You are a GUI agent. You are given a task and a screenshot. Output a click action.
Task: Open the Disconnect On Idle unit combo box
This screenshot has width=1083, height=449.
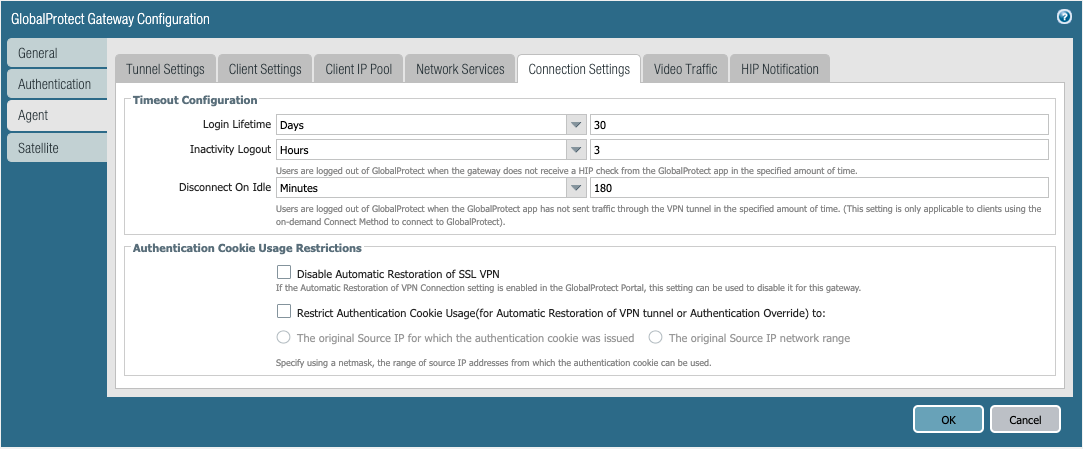point(430,187)
